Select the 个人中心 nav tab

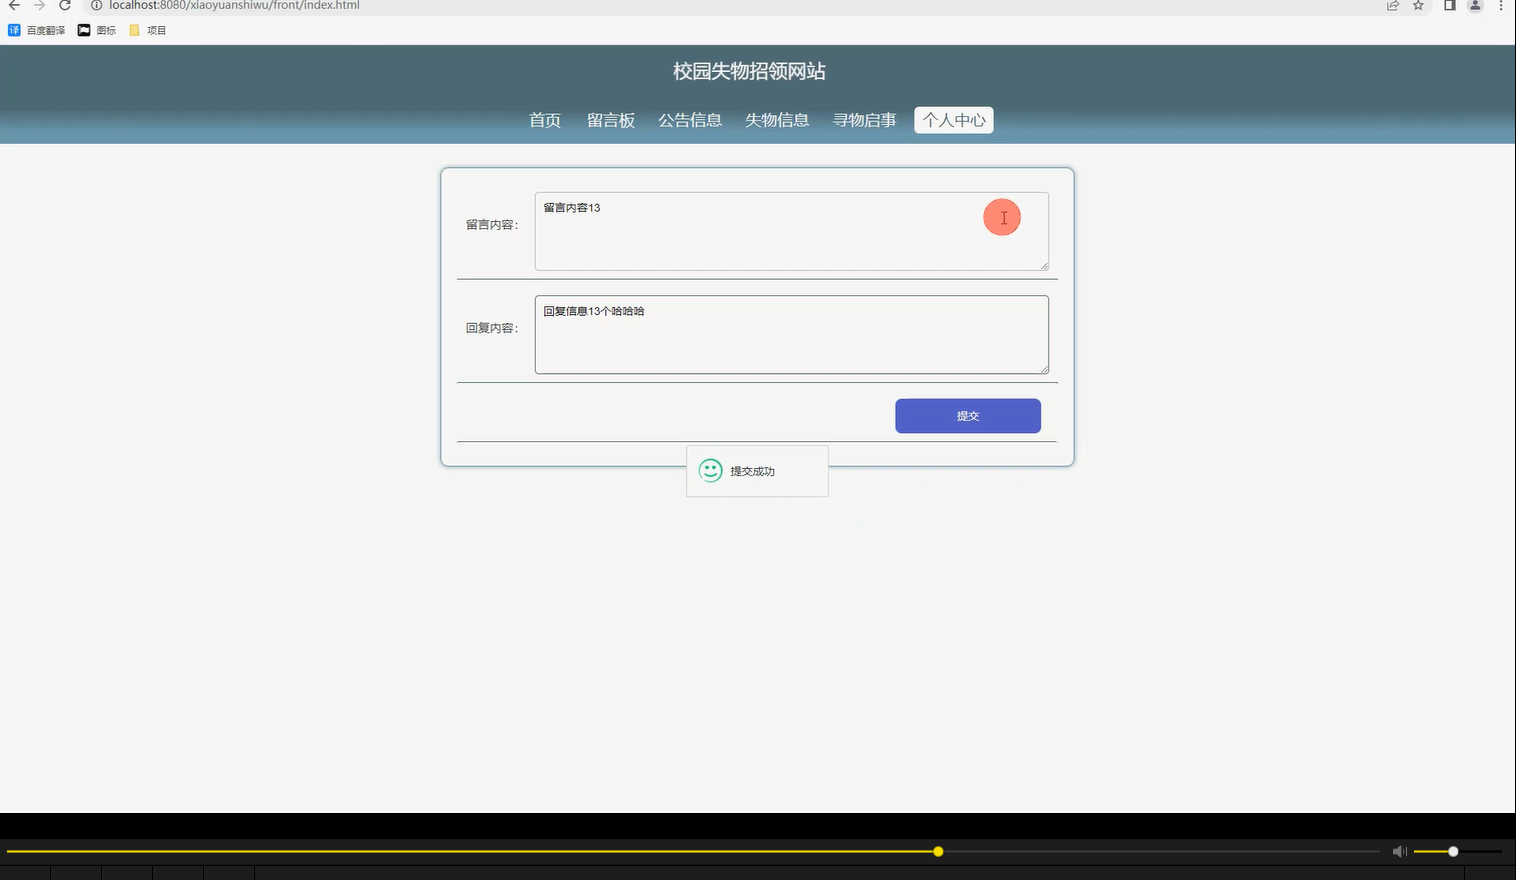(x=954, y=120)
